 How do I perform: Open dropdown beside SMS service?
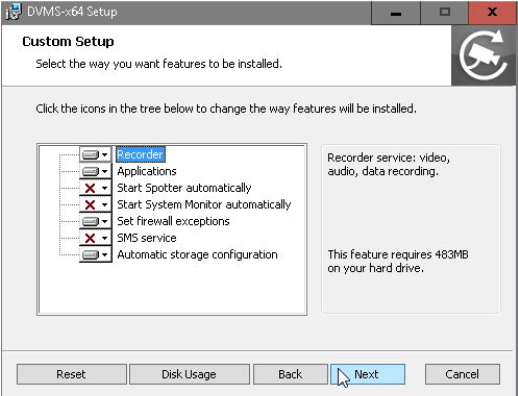(x=95, y=238)
